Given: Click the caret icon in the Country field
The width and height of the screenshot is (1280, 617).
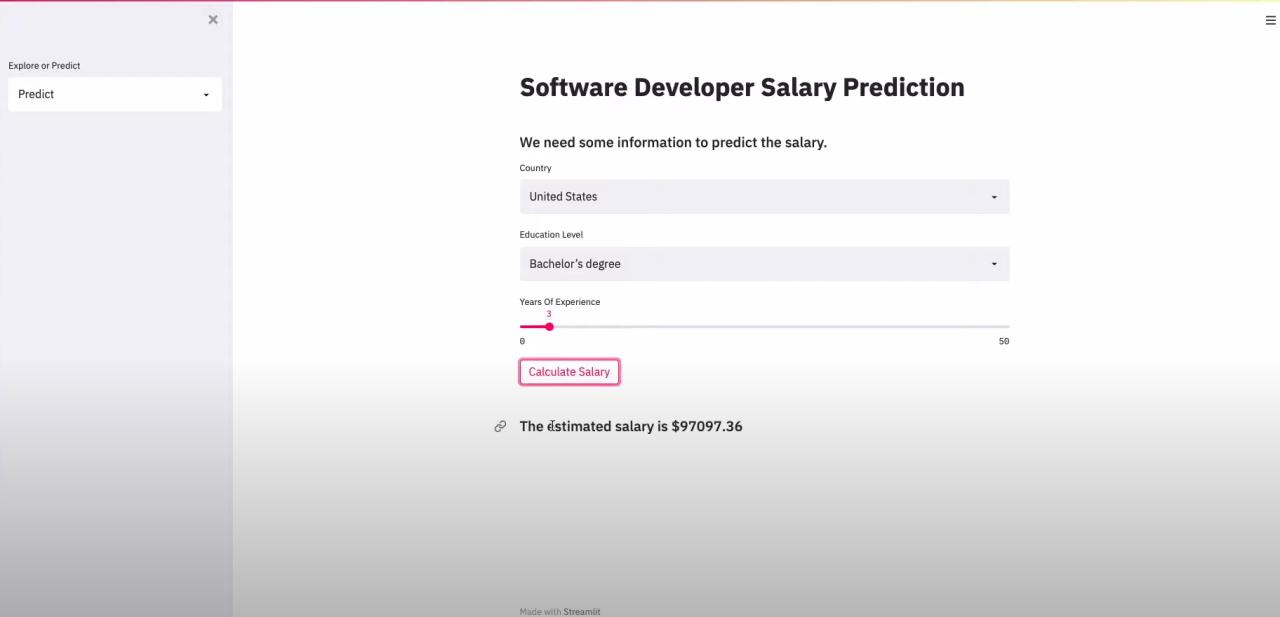Looking at the screenshot, I should [994, 197].
